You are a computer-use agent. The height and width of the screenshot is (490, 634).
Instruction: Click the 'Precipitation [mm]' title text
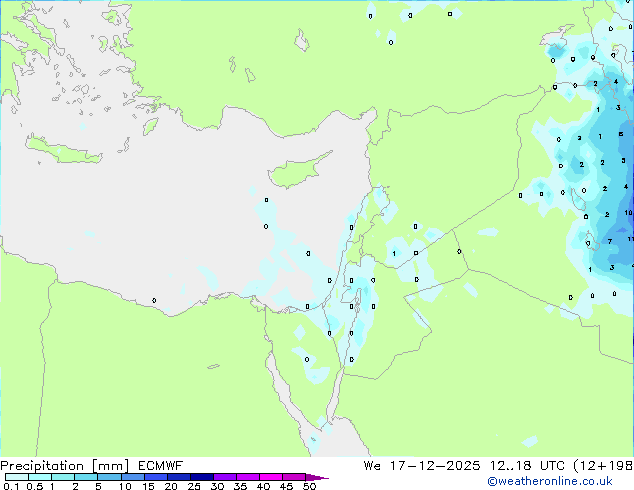(x=65, y=466)
